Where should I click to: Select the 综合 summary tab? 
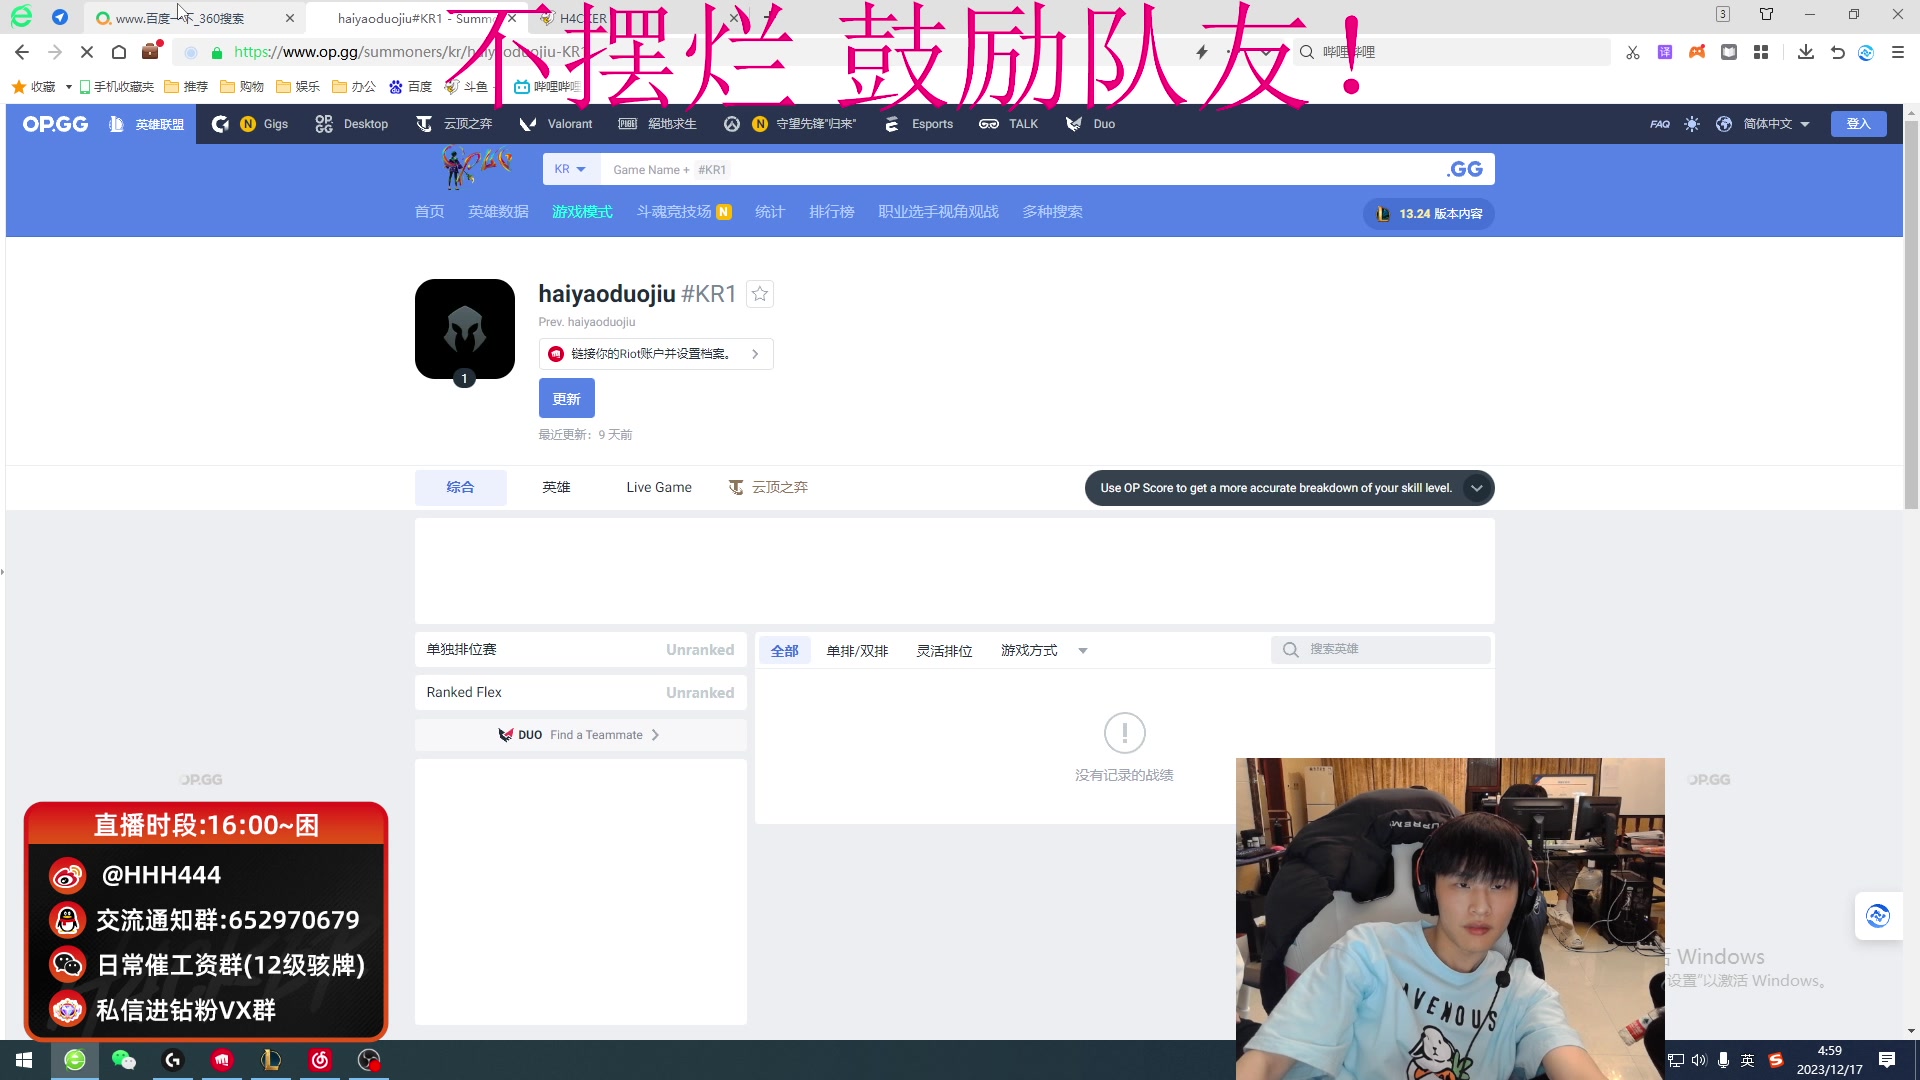pos(460,487)
